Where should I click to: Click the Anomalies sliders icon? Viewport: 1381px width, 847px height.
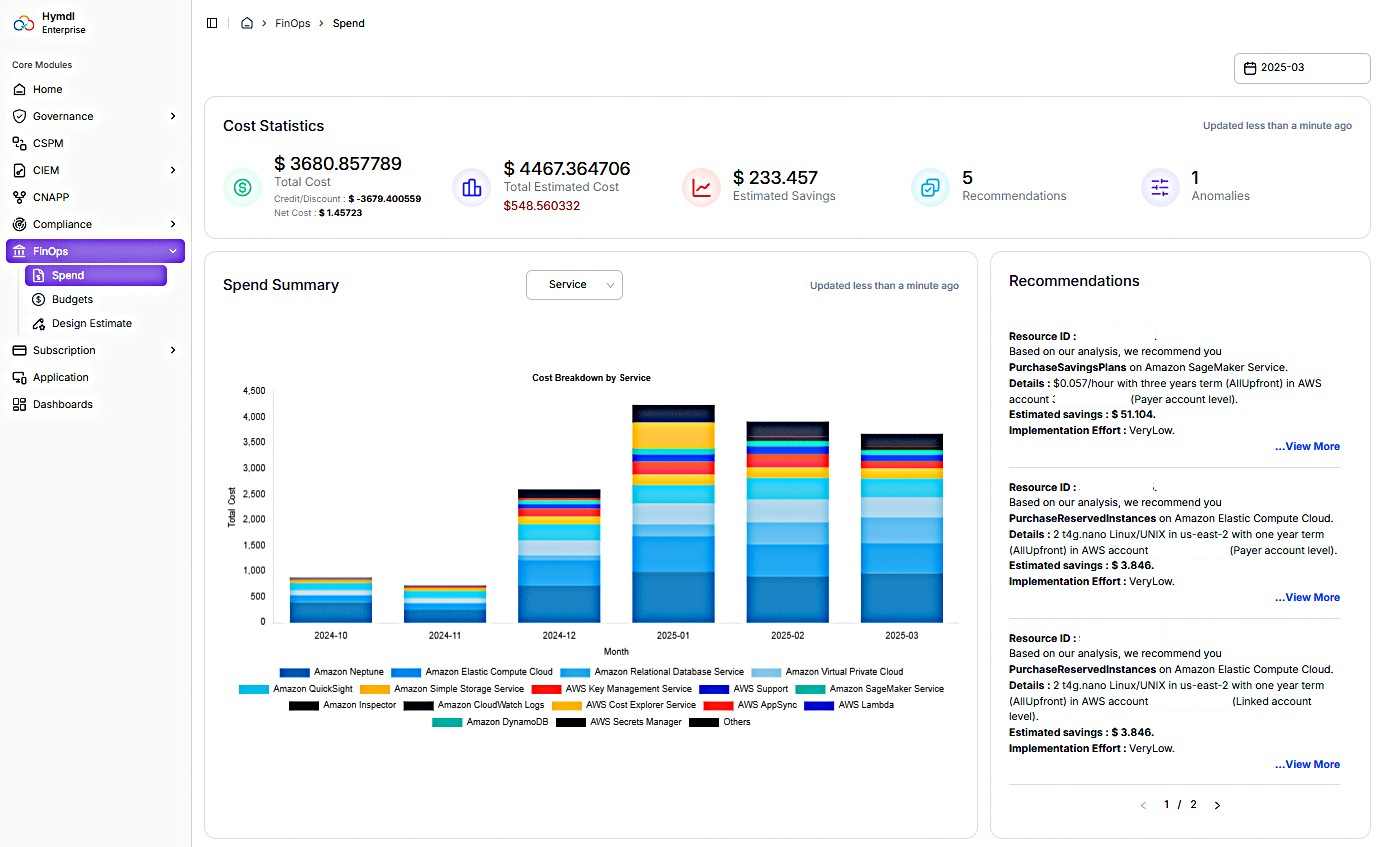pos(1160,187)
